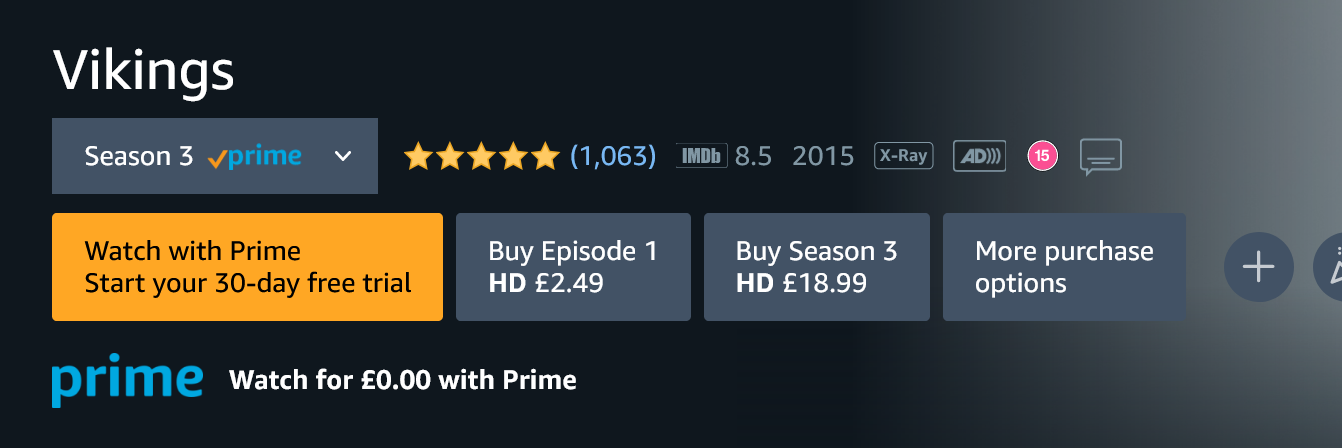Image resolution: width=1342 pixels, height=448 pixels.
Task: Buy Season 3 in HD for £18.99
Action: 816,267
